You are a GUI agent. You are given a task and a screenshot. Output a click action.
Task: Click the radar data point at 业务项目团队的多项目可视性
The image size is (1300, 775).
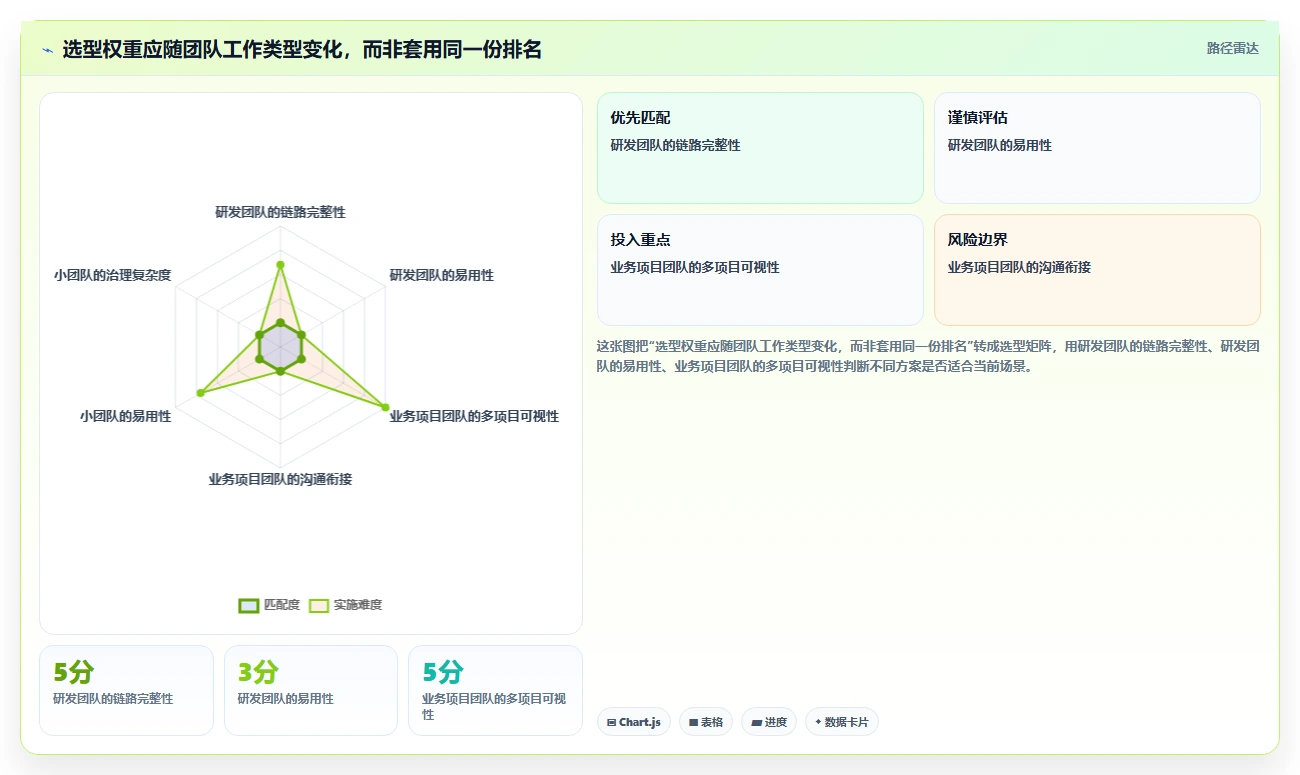[x=385, y=407]
